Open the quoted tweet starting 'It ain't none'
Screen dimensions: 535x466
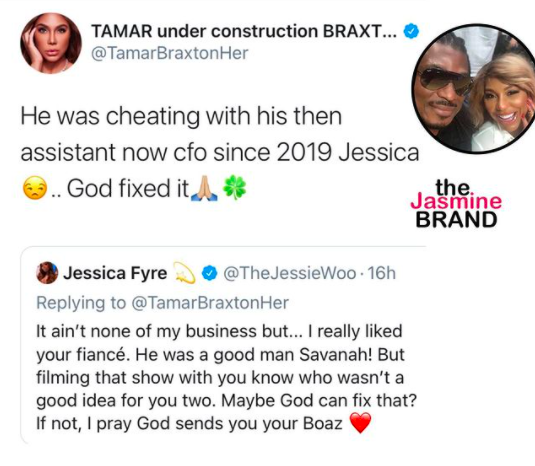tap(223, 345)
